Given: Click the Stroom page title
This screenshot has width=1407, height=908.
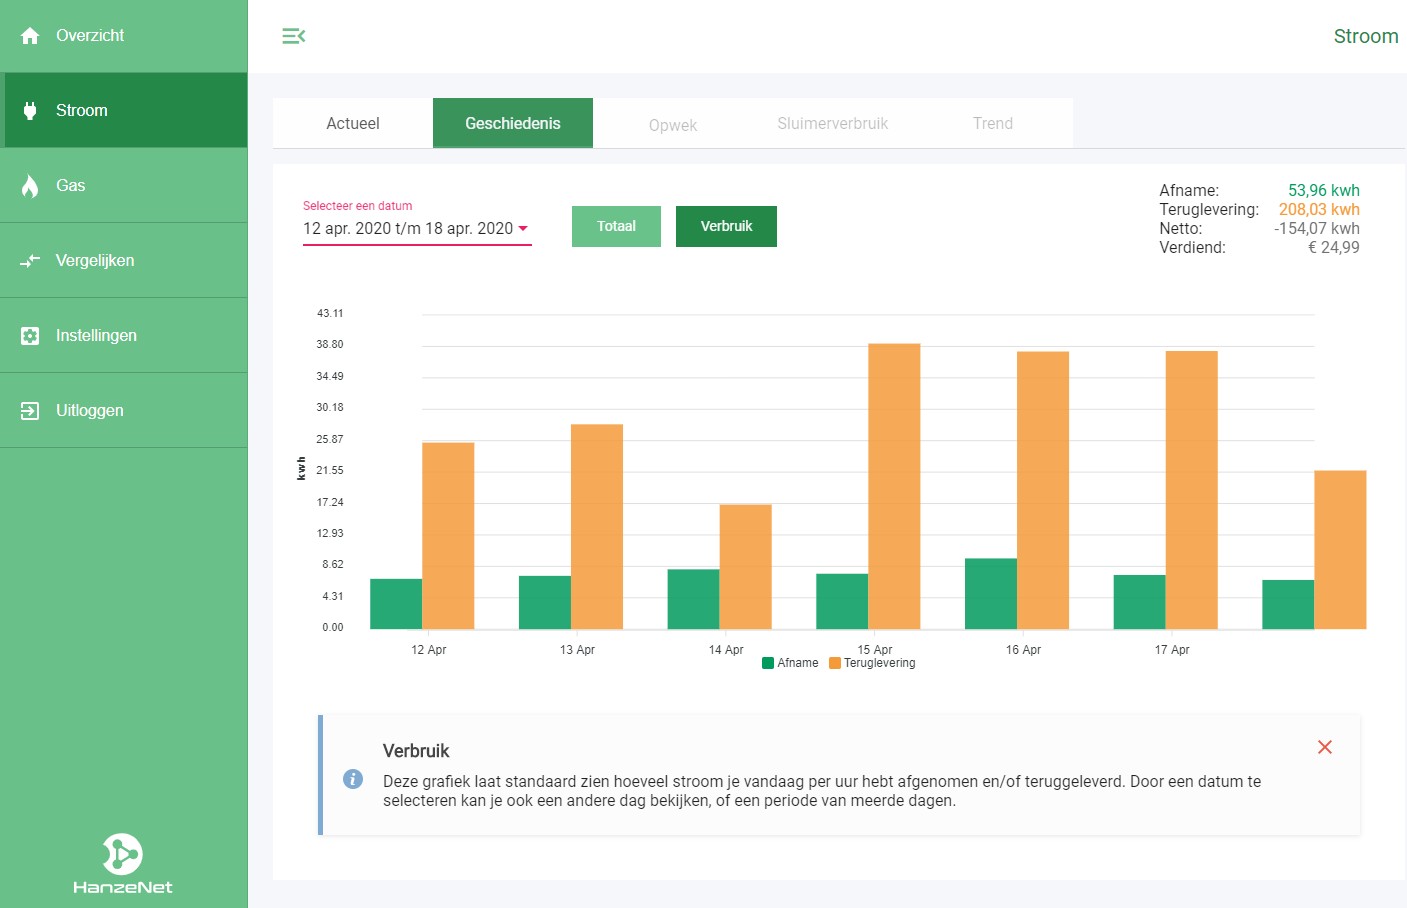Looking at the screenshot, I should tap(1366, 36).
